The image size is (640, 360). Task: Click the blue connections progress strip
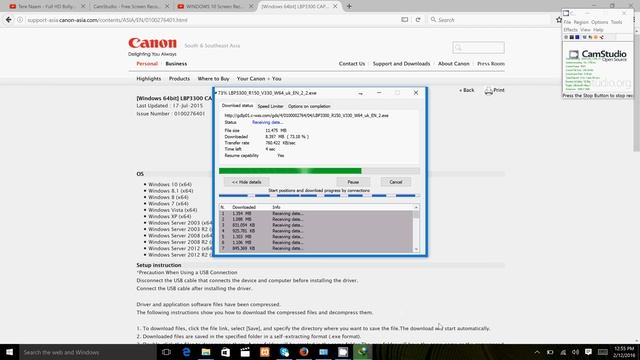point(318,196)
